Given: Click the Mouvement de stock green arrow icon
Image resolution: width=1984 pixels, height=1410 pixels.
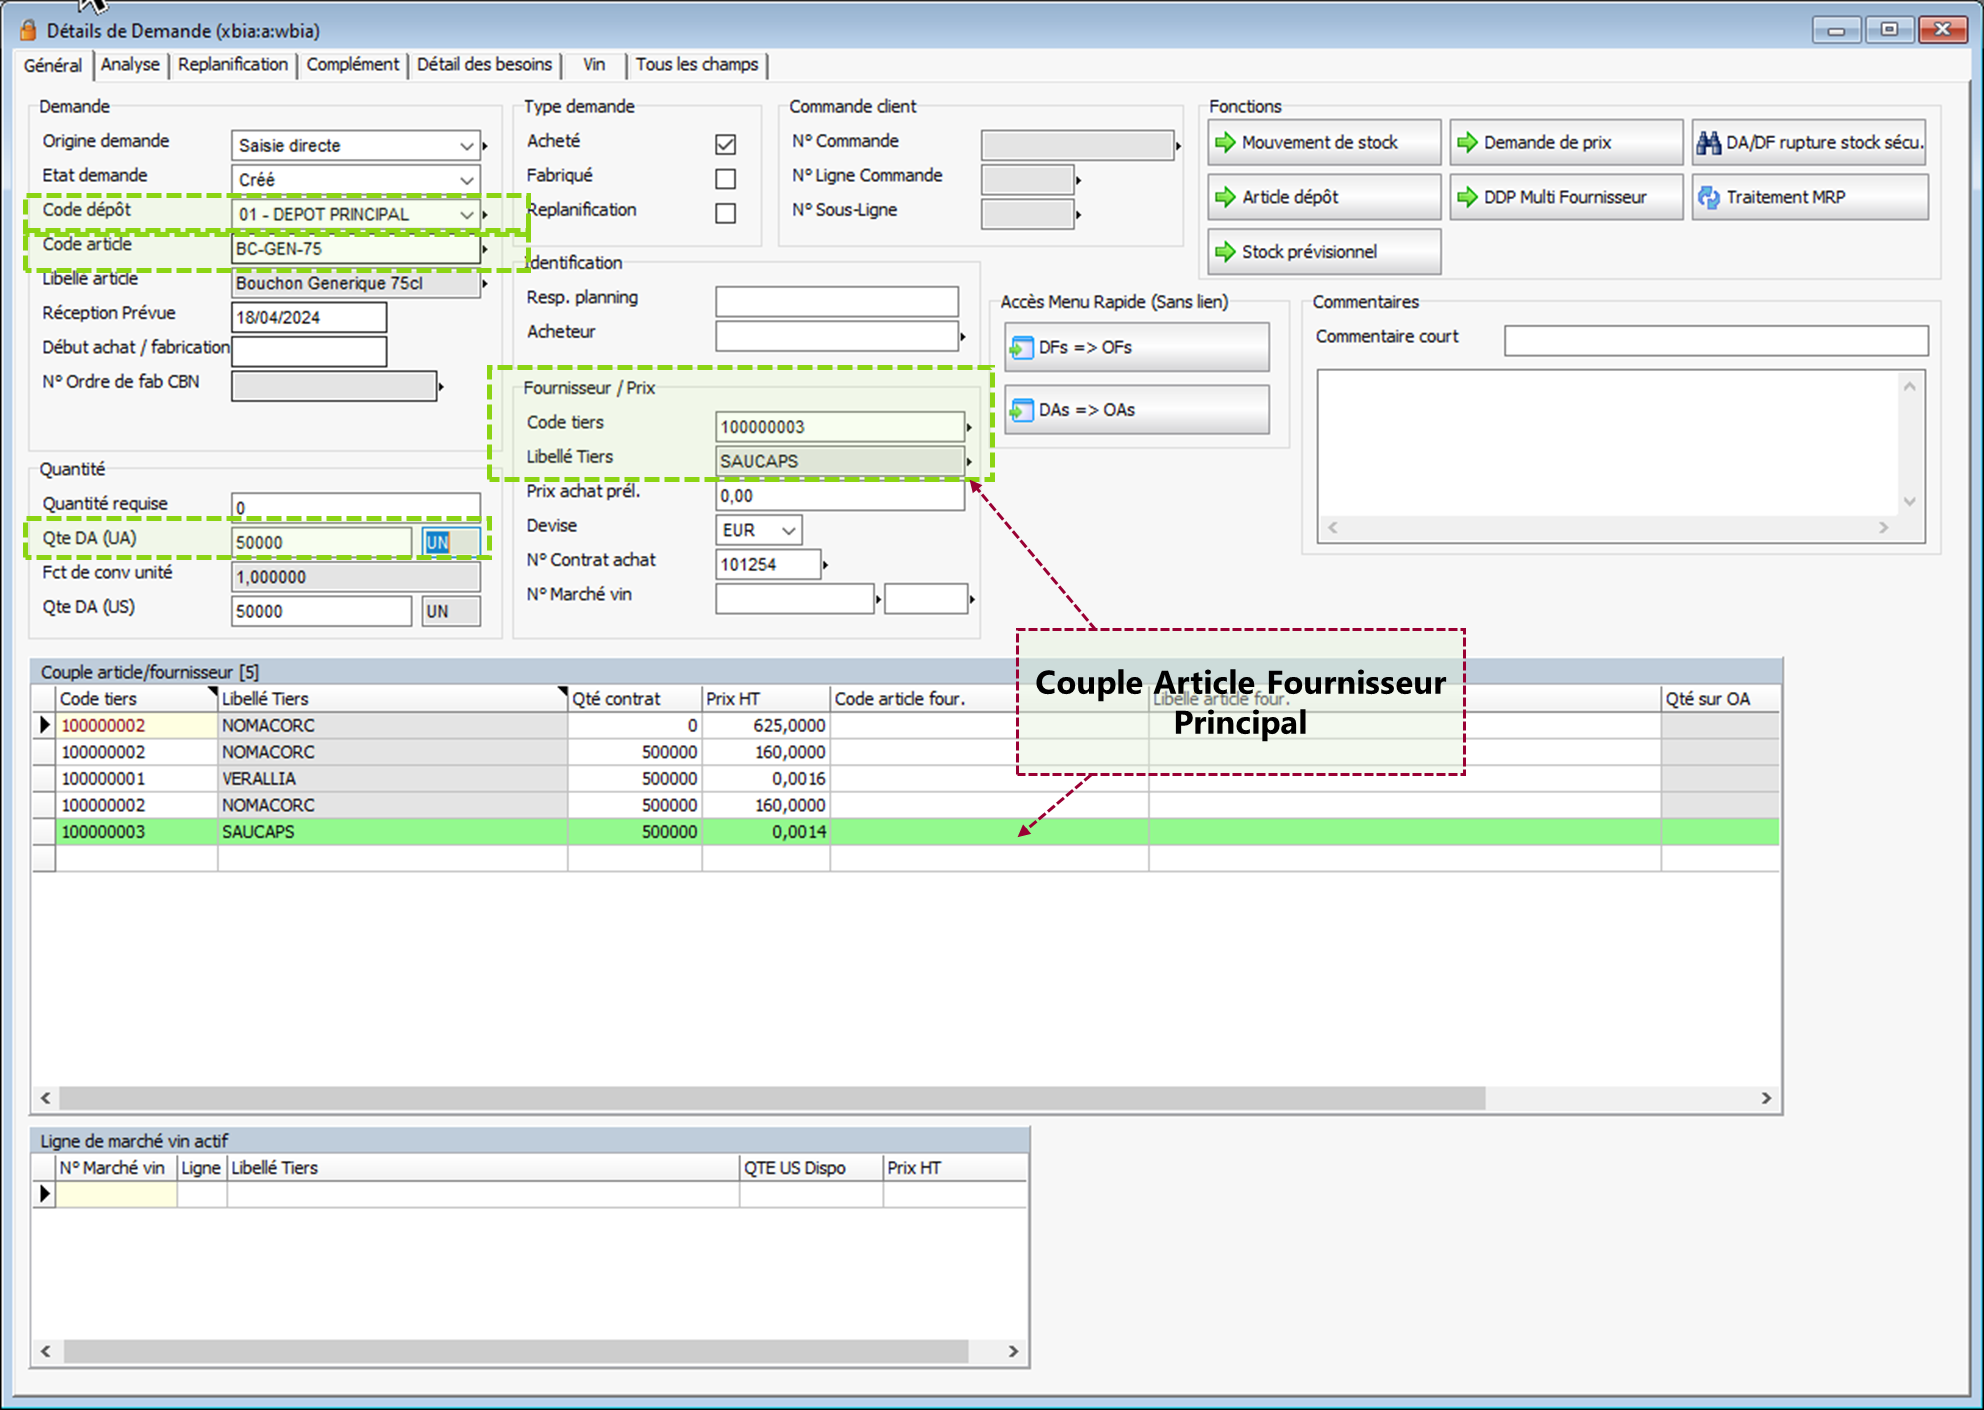Looking at the screenshot, I should tap(1225, 142).
